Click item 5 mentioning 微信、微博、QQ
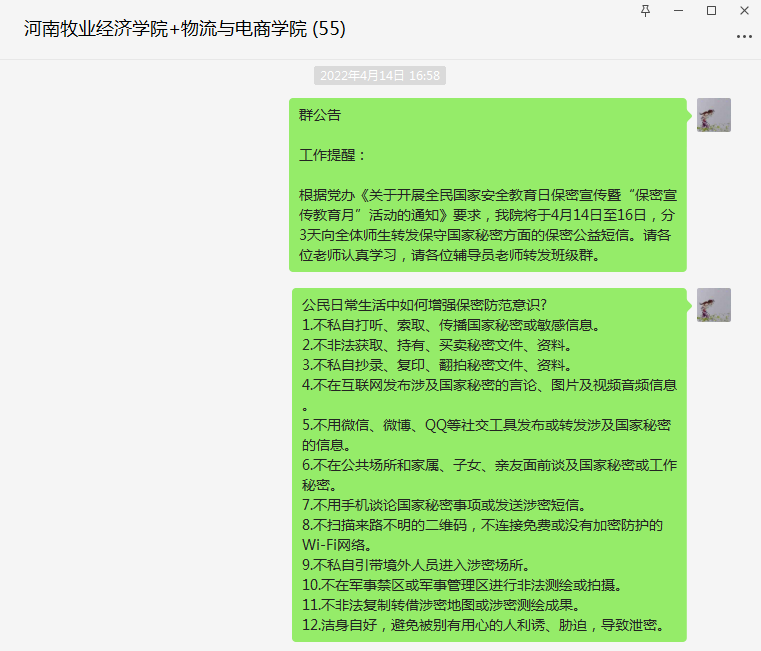 (x=486, y=425)
